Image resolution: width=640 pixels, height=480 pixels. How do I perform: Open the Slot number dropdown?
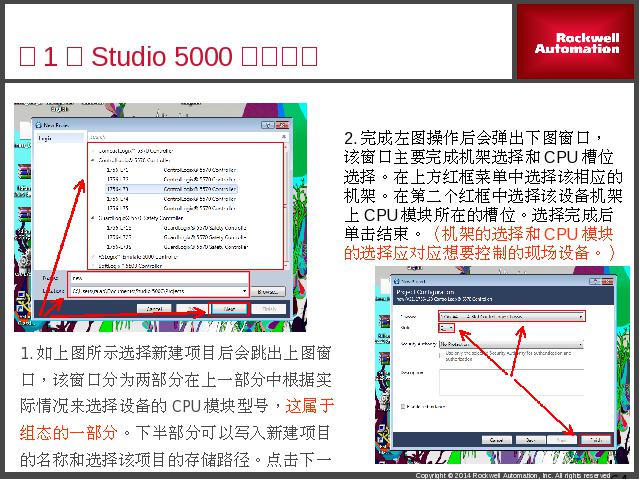pyautogui.click(x=446, y=328)
